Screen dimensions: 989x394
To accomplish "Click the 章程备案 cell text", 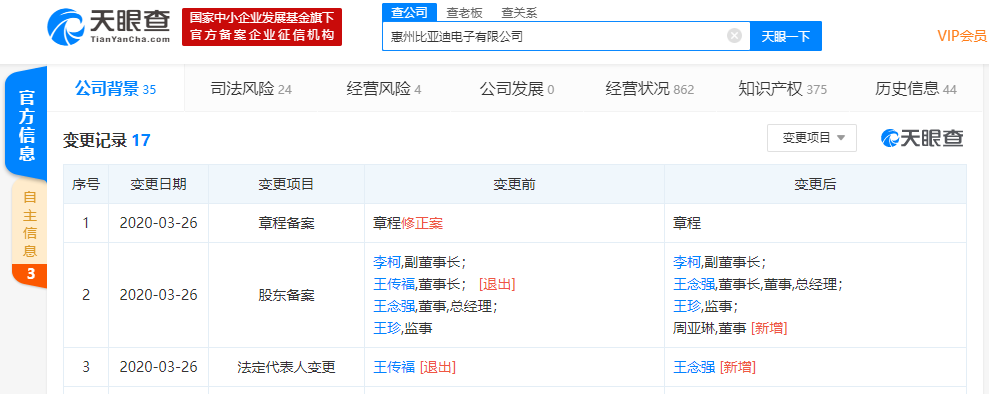I will coord(286,223).
